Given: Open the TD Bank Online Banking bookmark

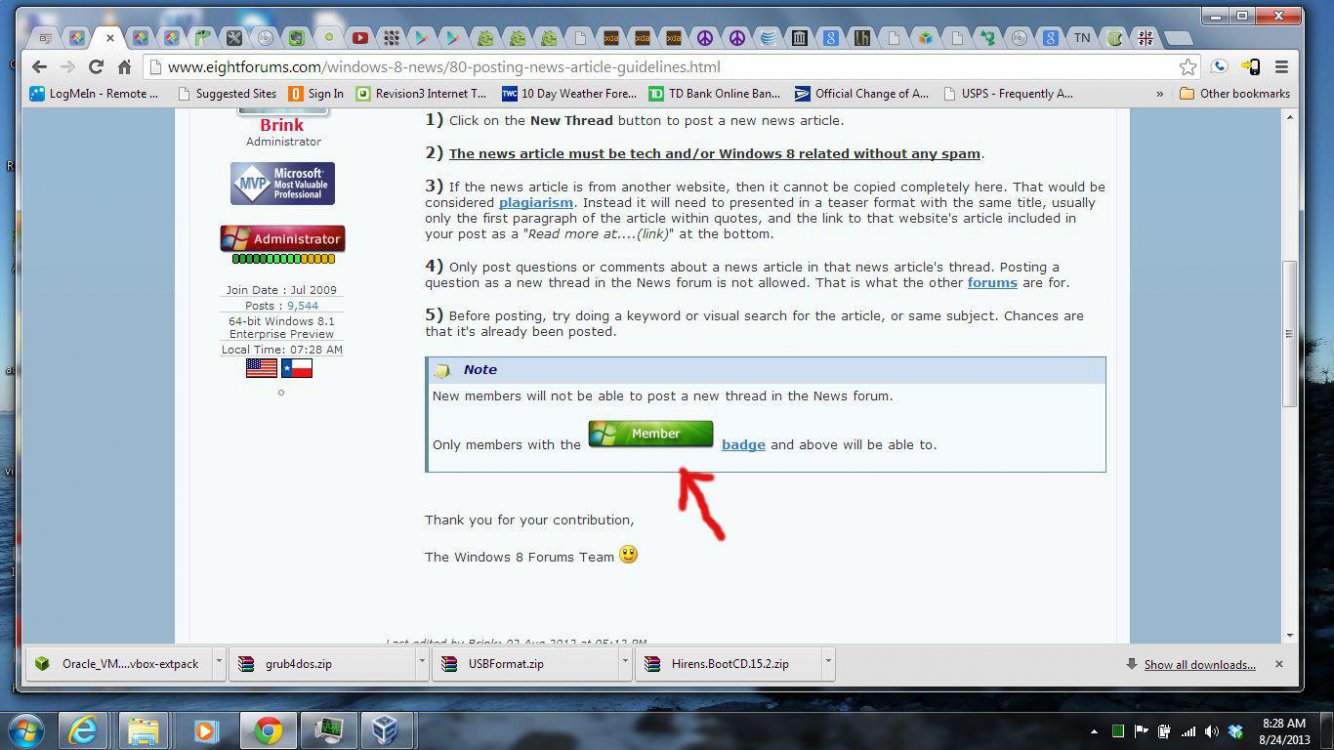Looking at the screenshot, I should [713, 94].
